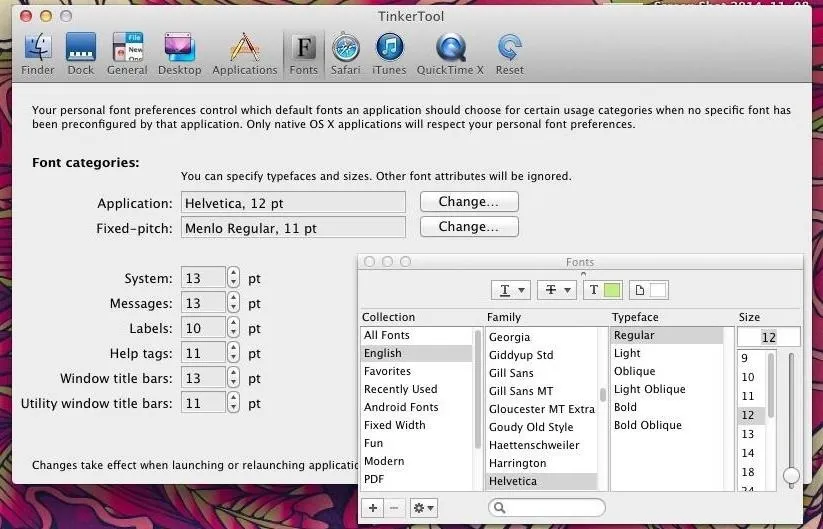Open the gear action menu in Fonts panel

coord(424,508)
